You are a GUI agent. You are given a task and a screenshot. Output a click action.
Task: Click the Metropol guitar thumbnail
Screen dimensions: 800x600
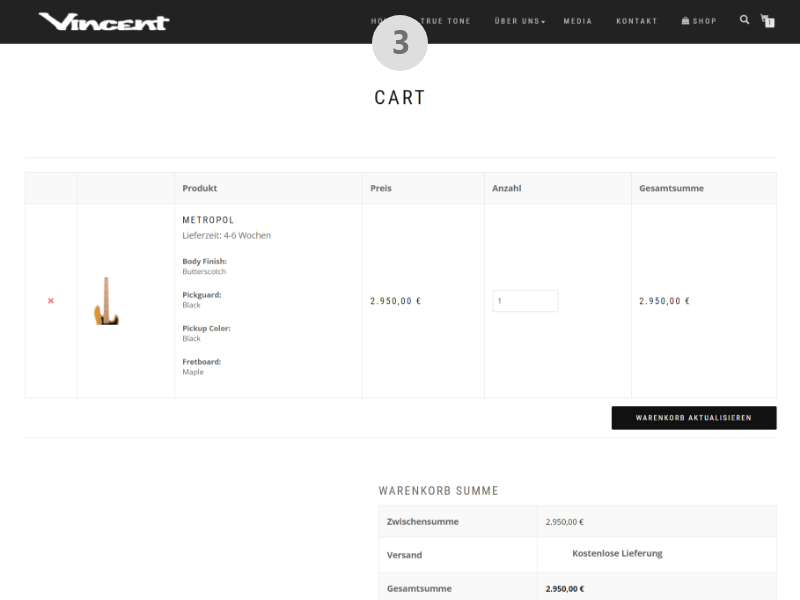106,301
